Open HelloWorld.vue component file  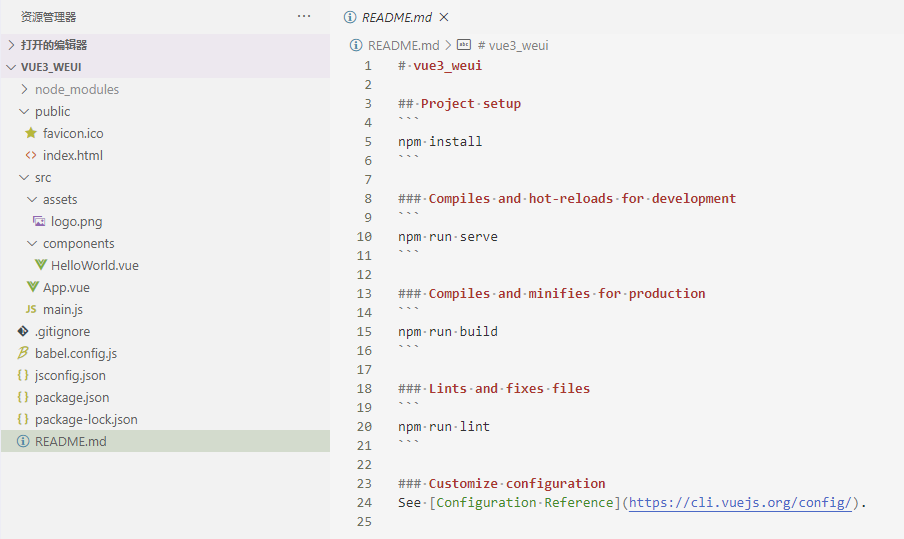tap(95, 265)
